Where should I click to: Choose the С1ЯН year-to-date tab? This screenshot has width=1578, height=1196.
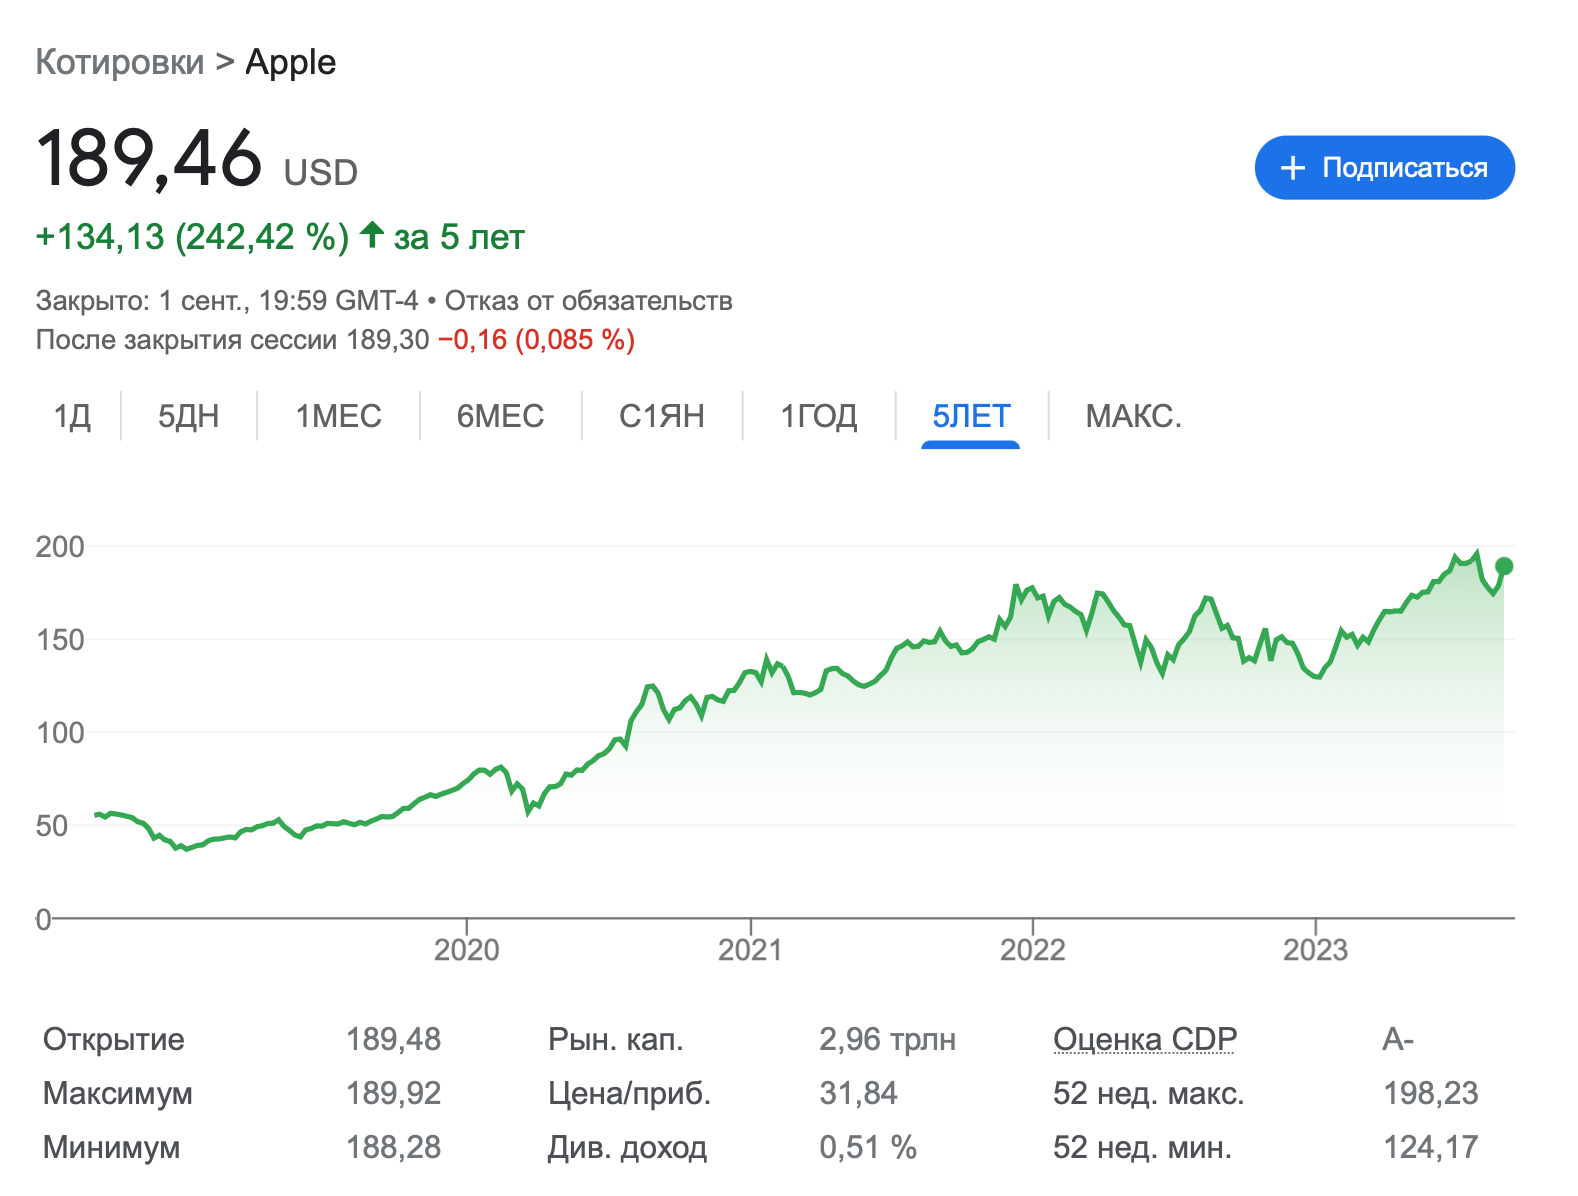662,416
